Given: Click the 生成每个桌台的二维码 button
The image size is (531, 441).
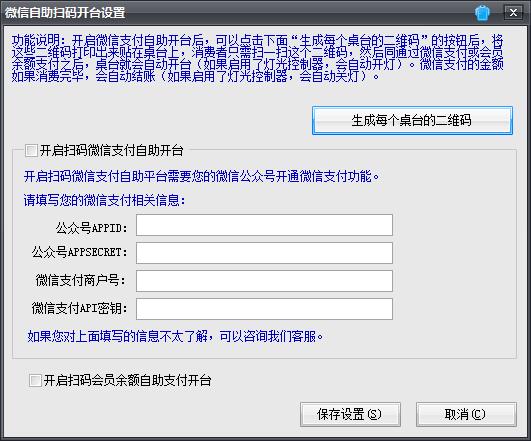Looking at the screenshot, I should click(x=412, y=120).
